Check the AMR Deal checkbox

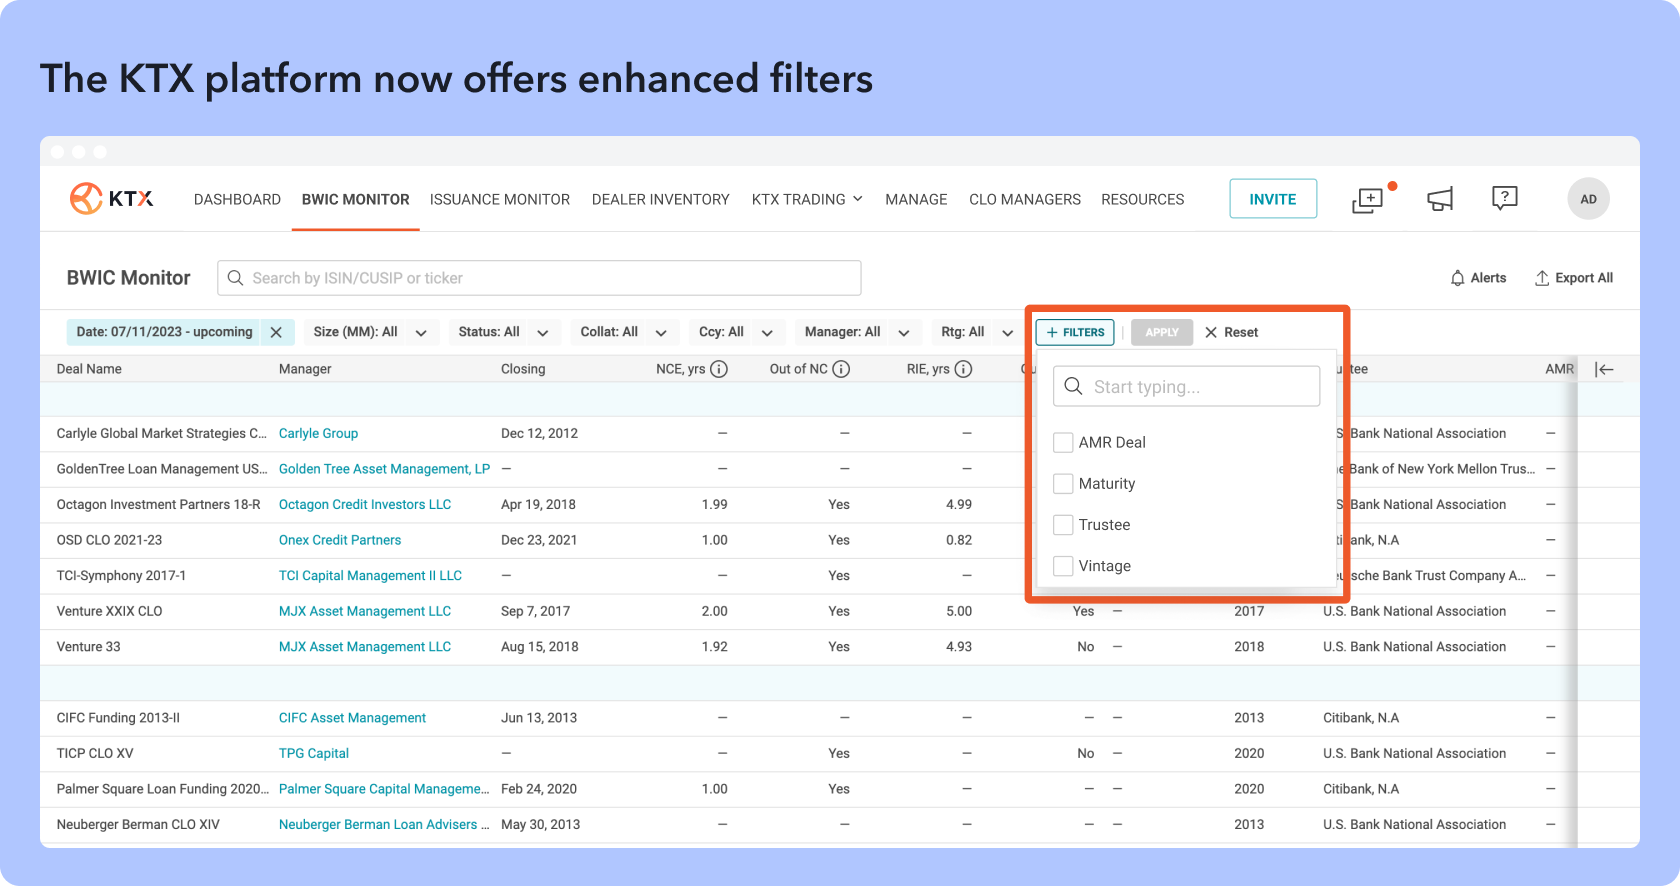coord(1063,442)
